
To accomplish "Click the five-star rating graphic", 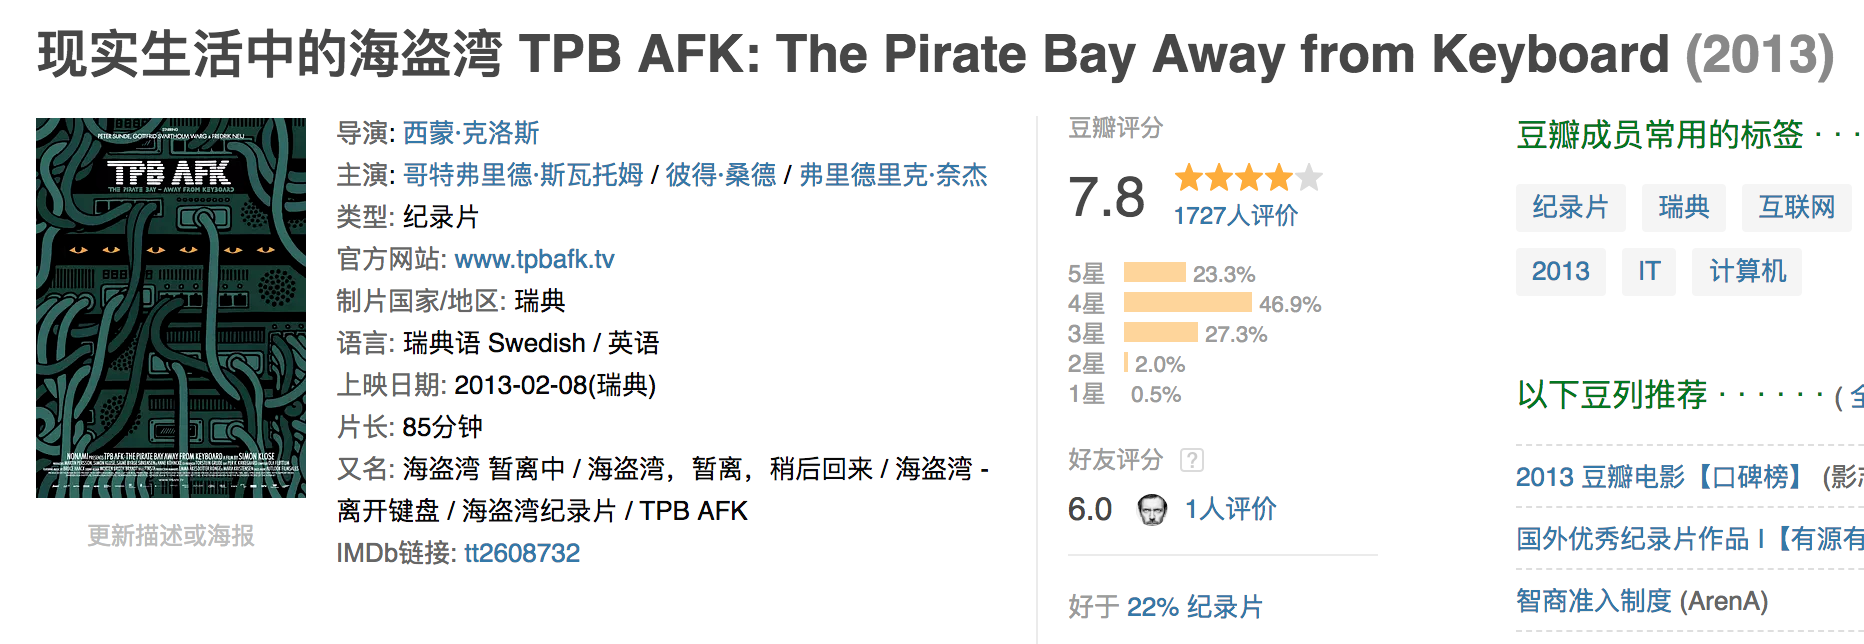I will (x=1248, y=179).
